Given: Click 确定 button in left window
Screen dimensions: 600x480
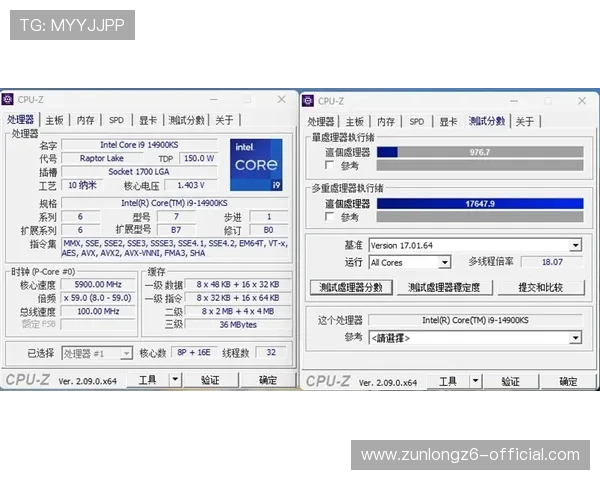Looking at the screenshot, I should [268, 380].
